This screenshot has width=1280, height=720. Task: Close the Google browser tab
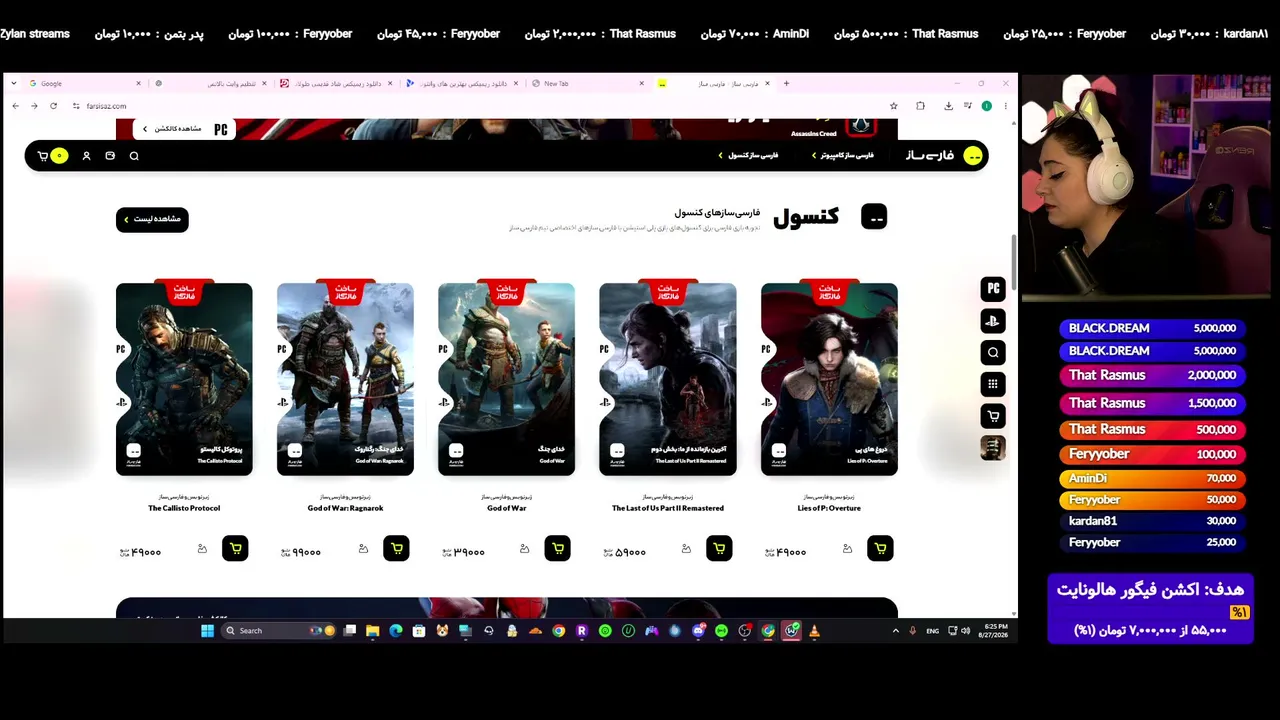point(138,84)
